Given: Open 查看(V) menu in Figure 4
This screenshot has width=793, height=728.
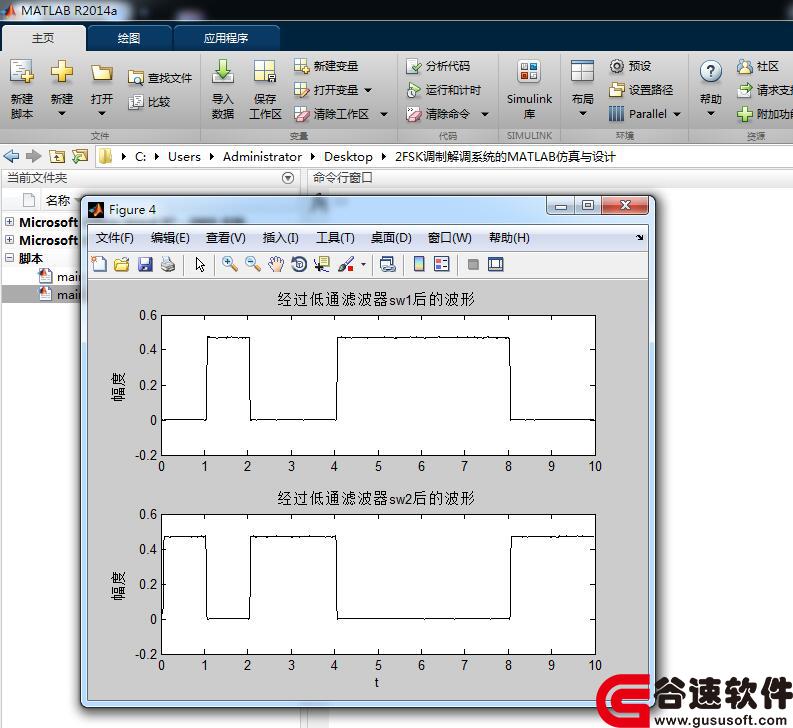Looking at the screenshot, I should [x=226, y=238].
